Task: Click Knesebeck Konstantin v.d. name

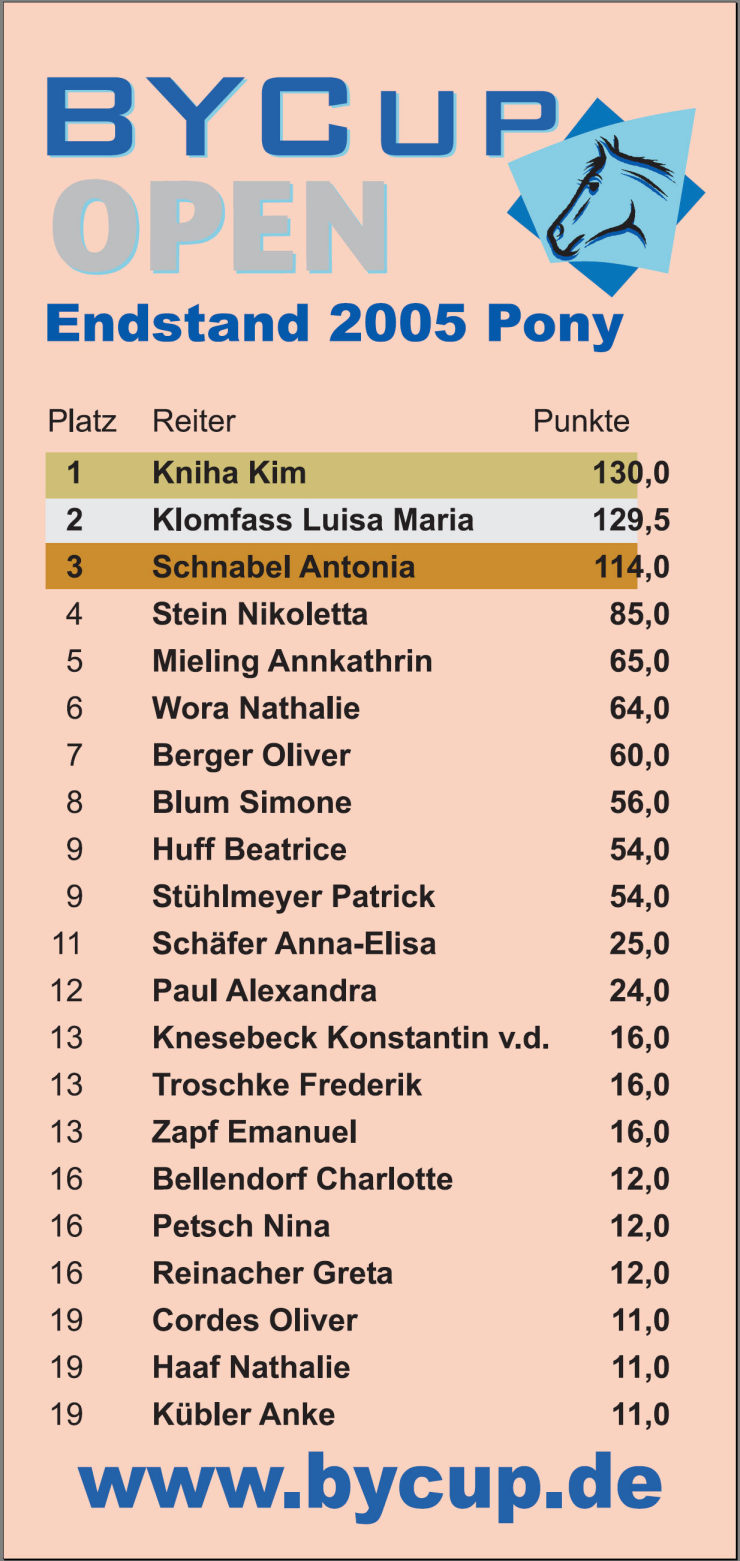Action: click(350, 1038)
